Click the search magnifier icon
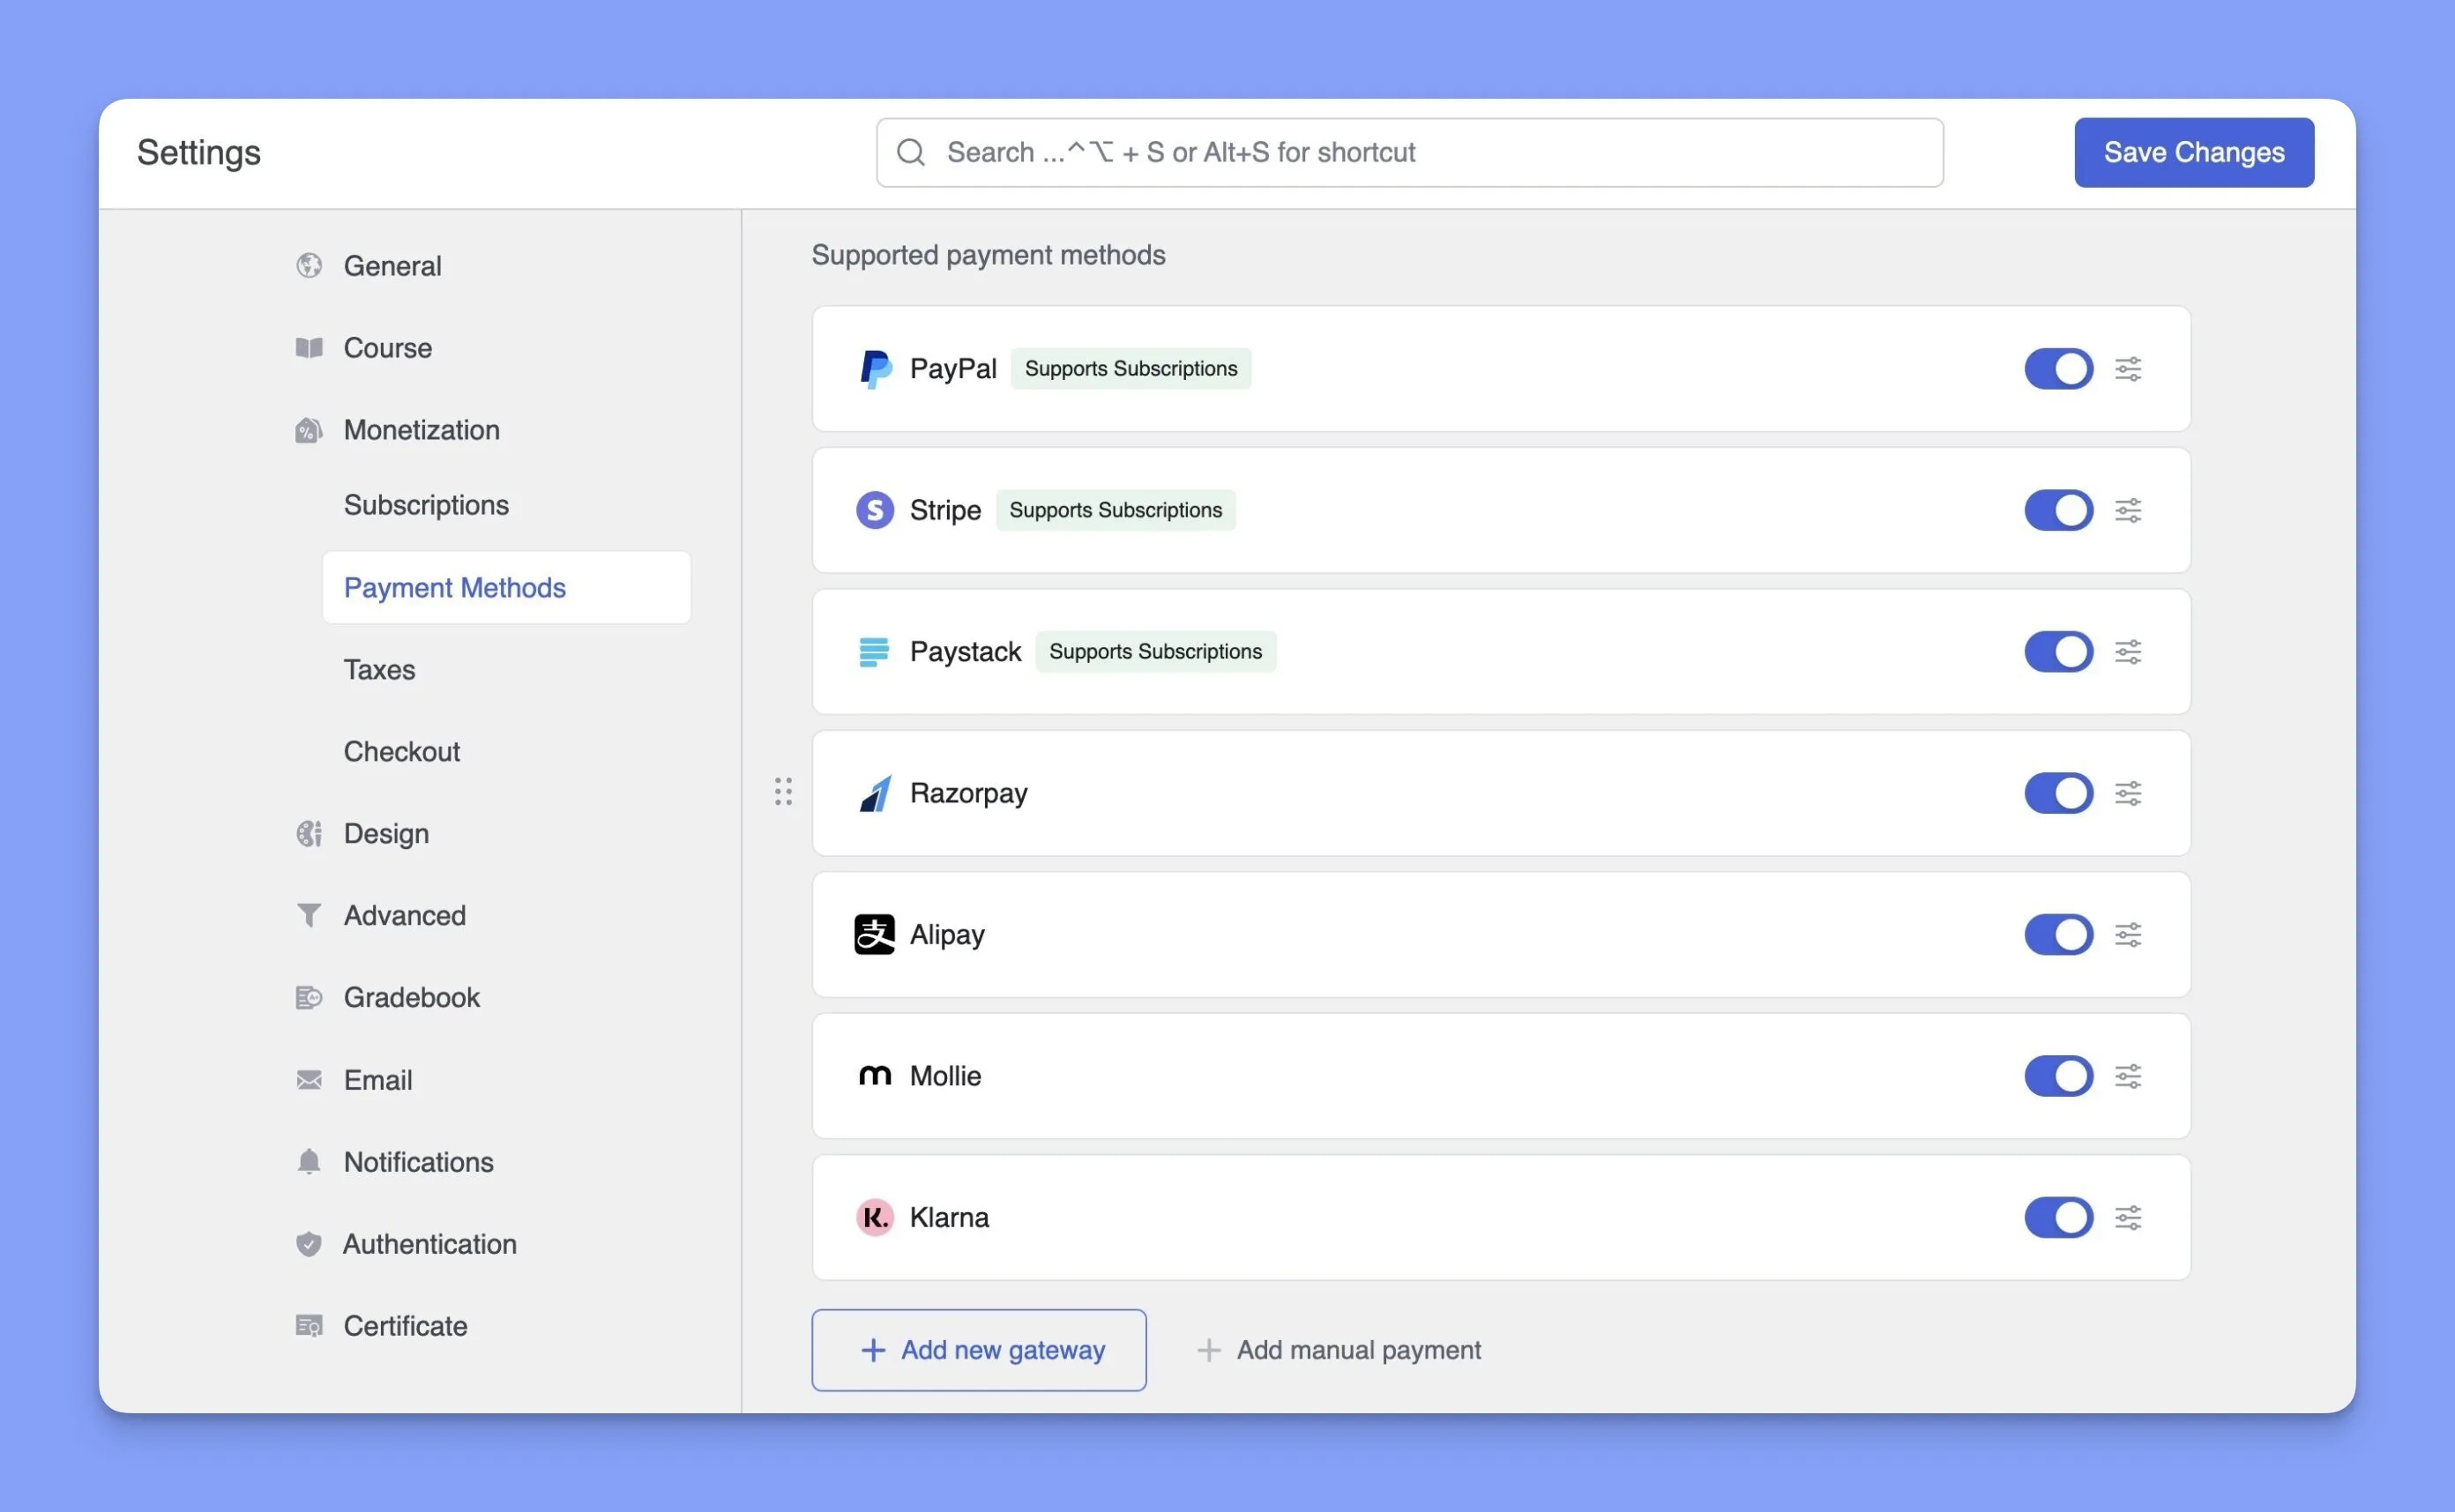 click(x=911, y=153)
